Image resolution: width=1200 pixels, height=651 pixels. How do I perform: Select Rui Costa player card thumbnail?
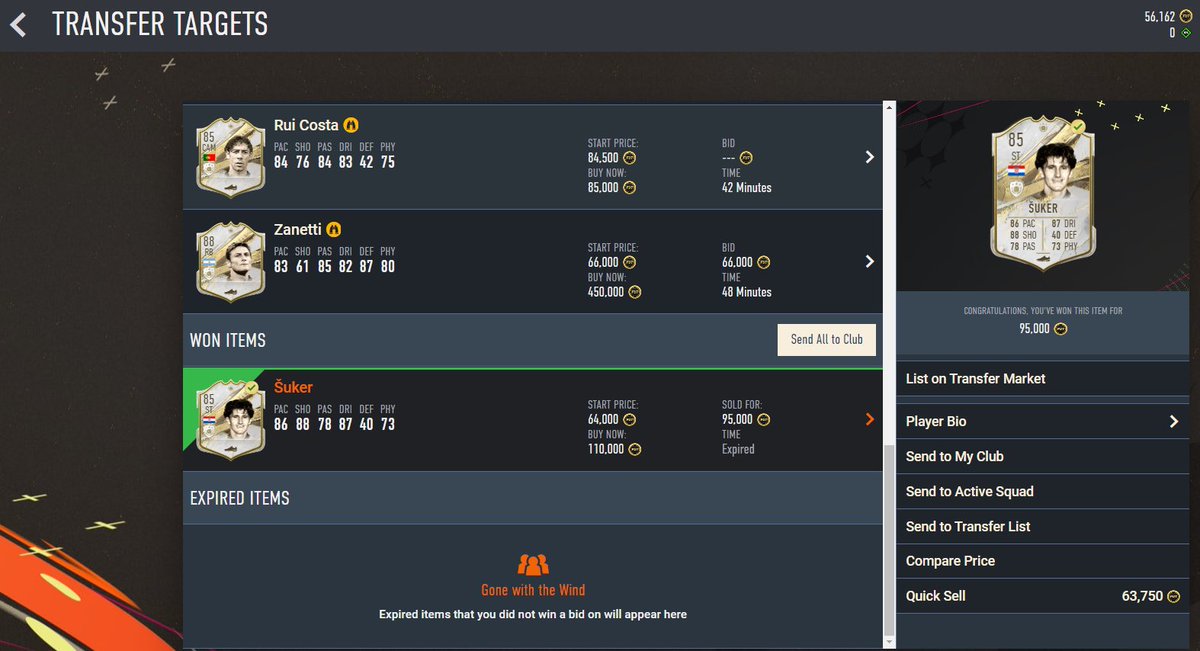point(231,156)
